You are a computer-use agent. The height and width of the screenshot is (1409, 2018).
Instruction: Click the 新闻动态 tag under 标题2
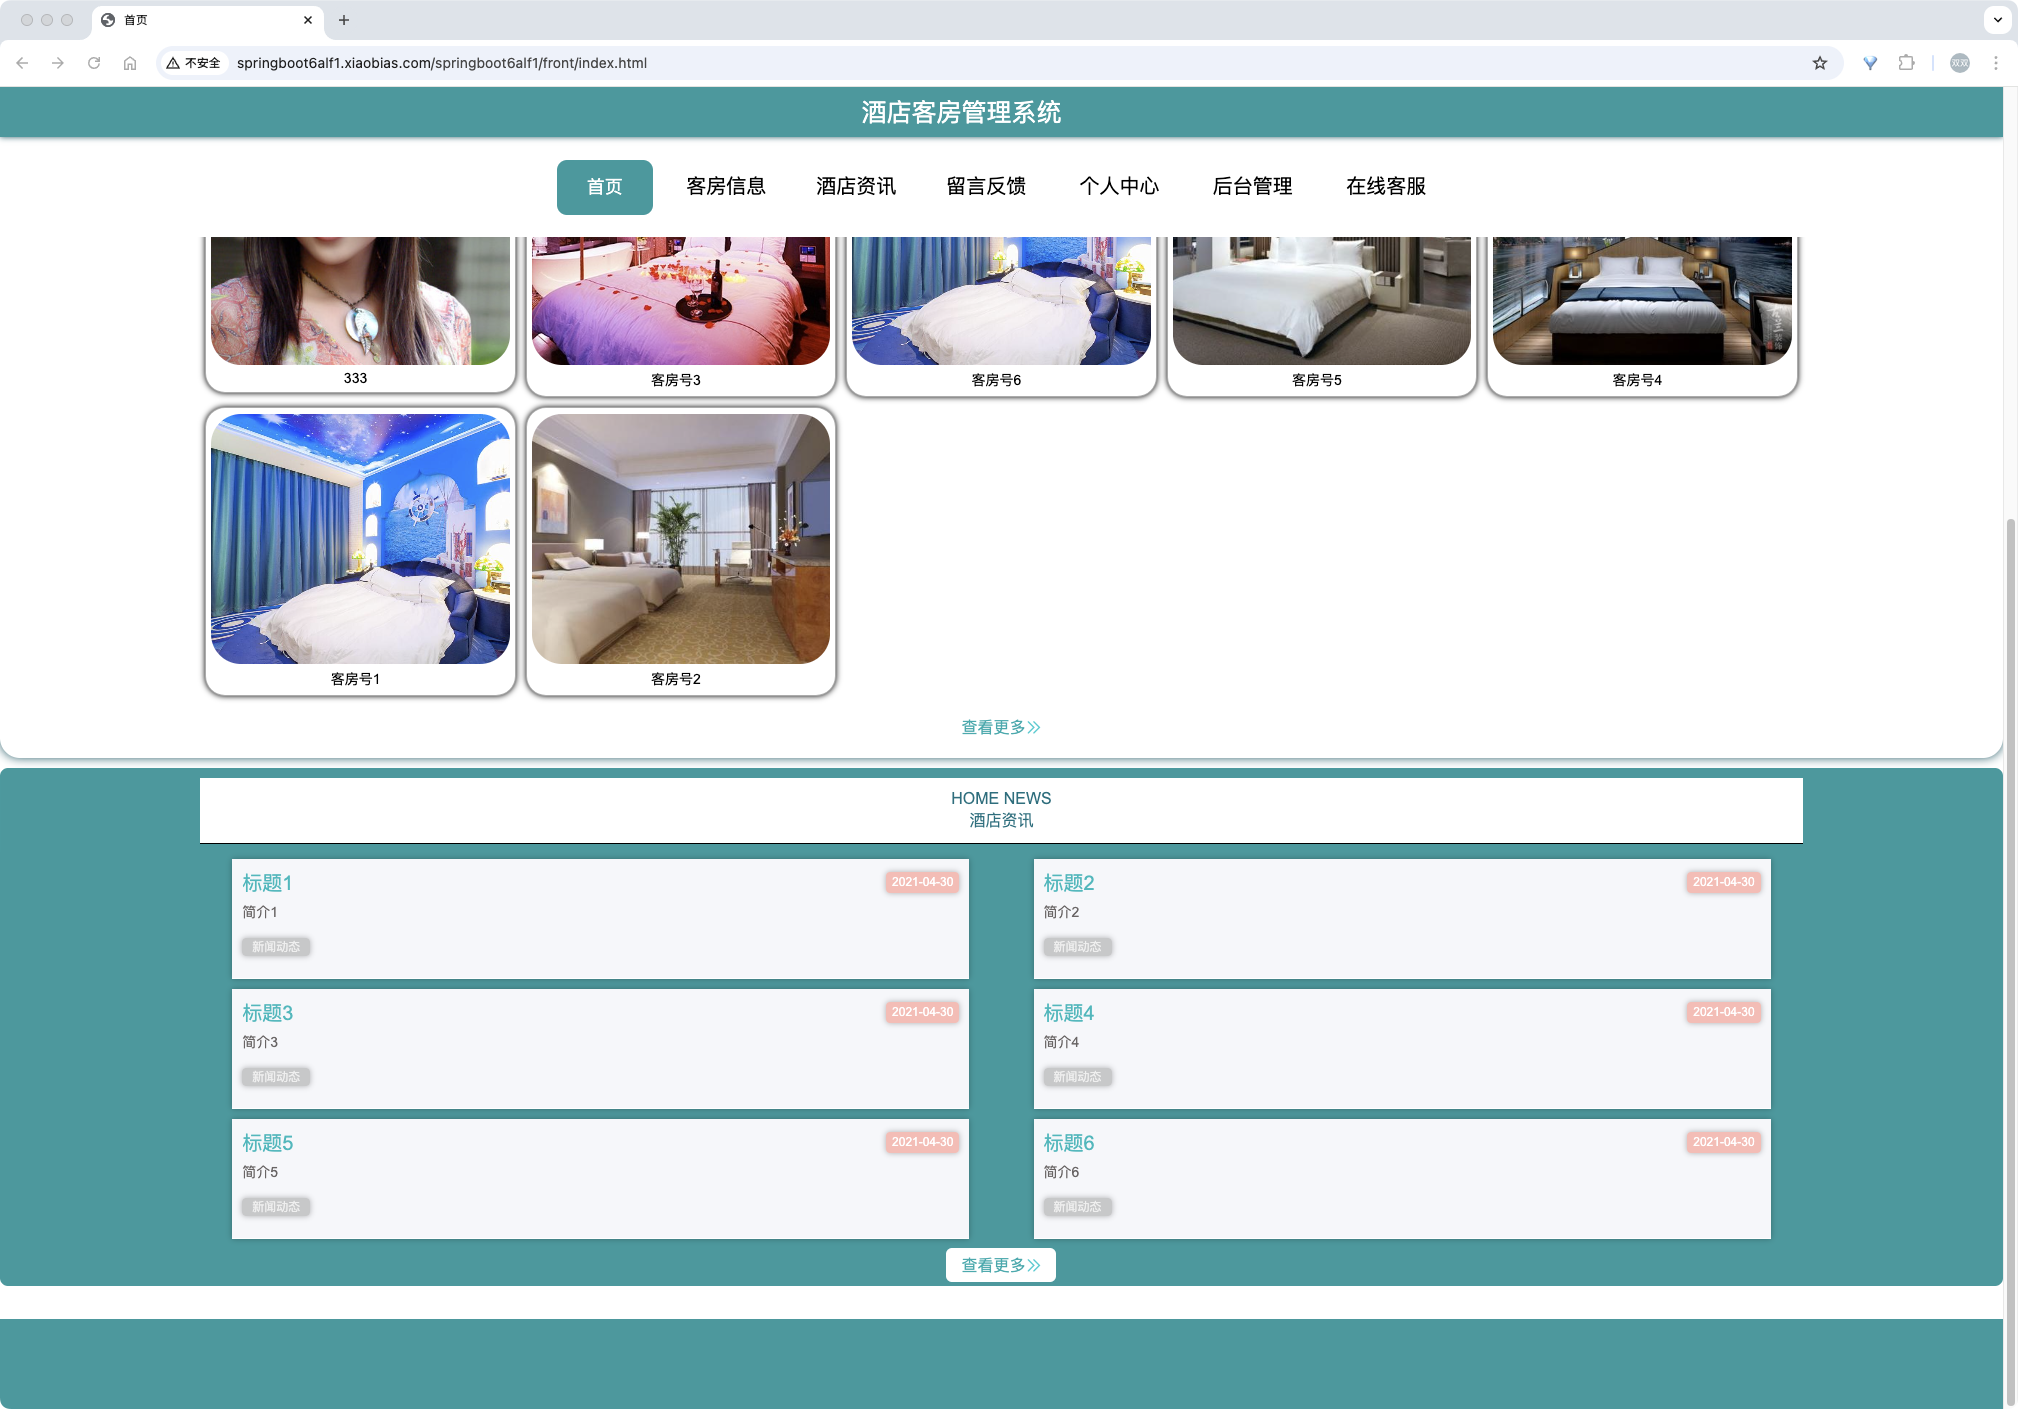tap(1077, 947)
